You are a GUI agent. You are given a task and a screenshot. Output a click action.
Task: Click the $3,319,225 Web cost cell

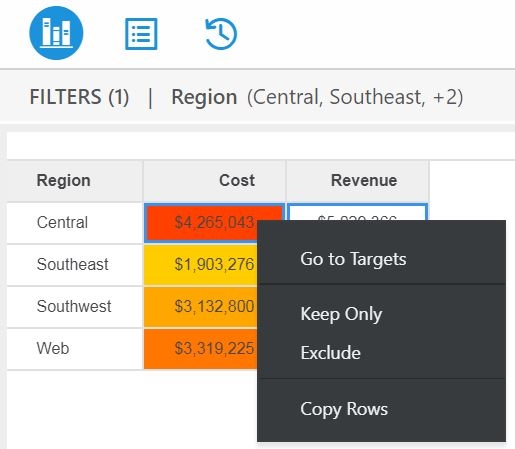(x=201, y=348)
